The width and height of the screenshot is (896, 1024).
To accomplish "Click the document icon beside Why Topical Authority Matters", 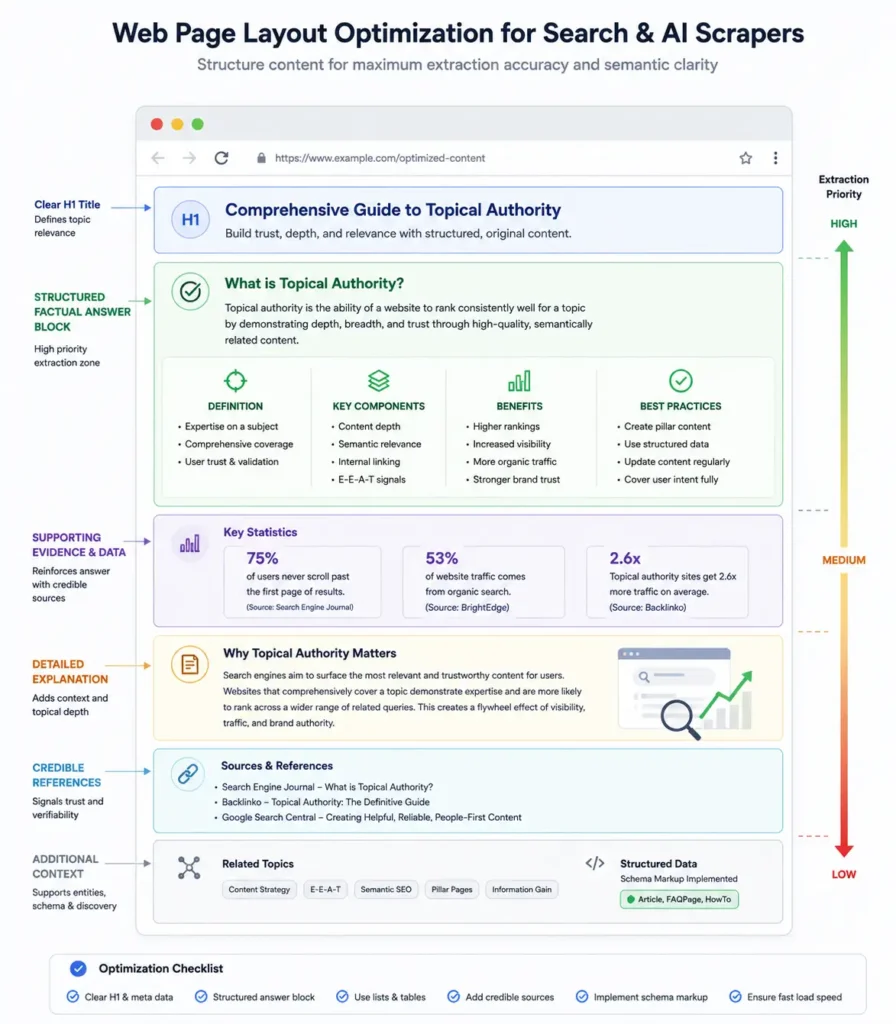I will pos(190,665).
